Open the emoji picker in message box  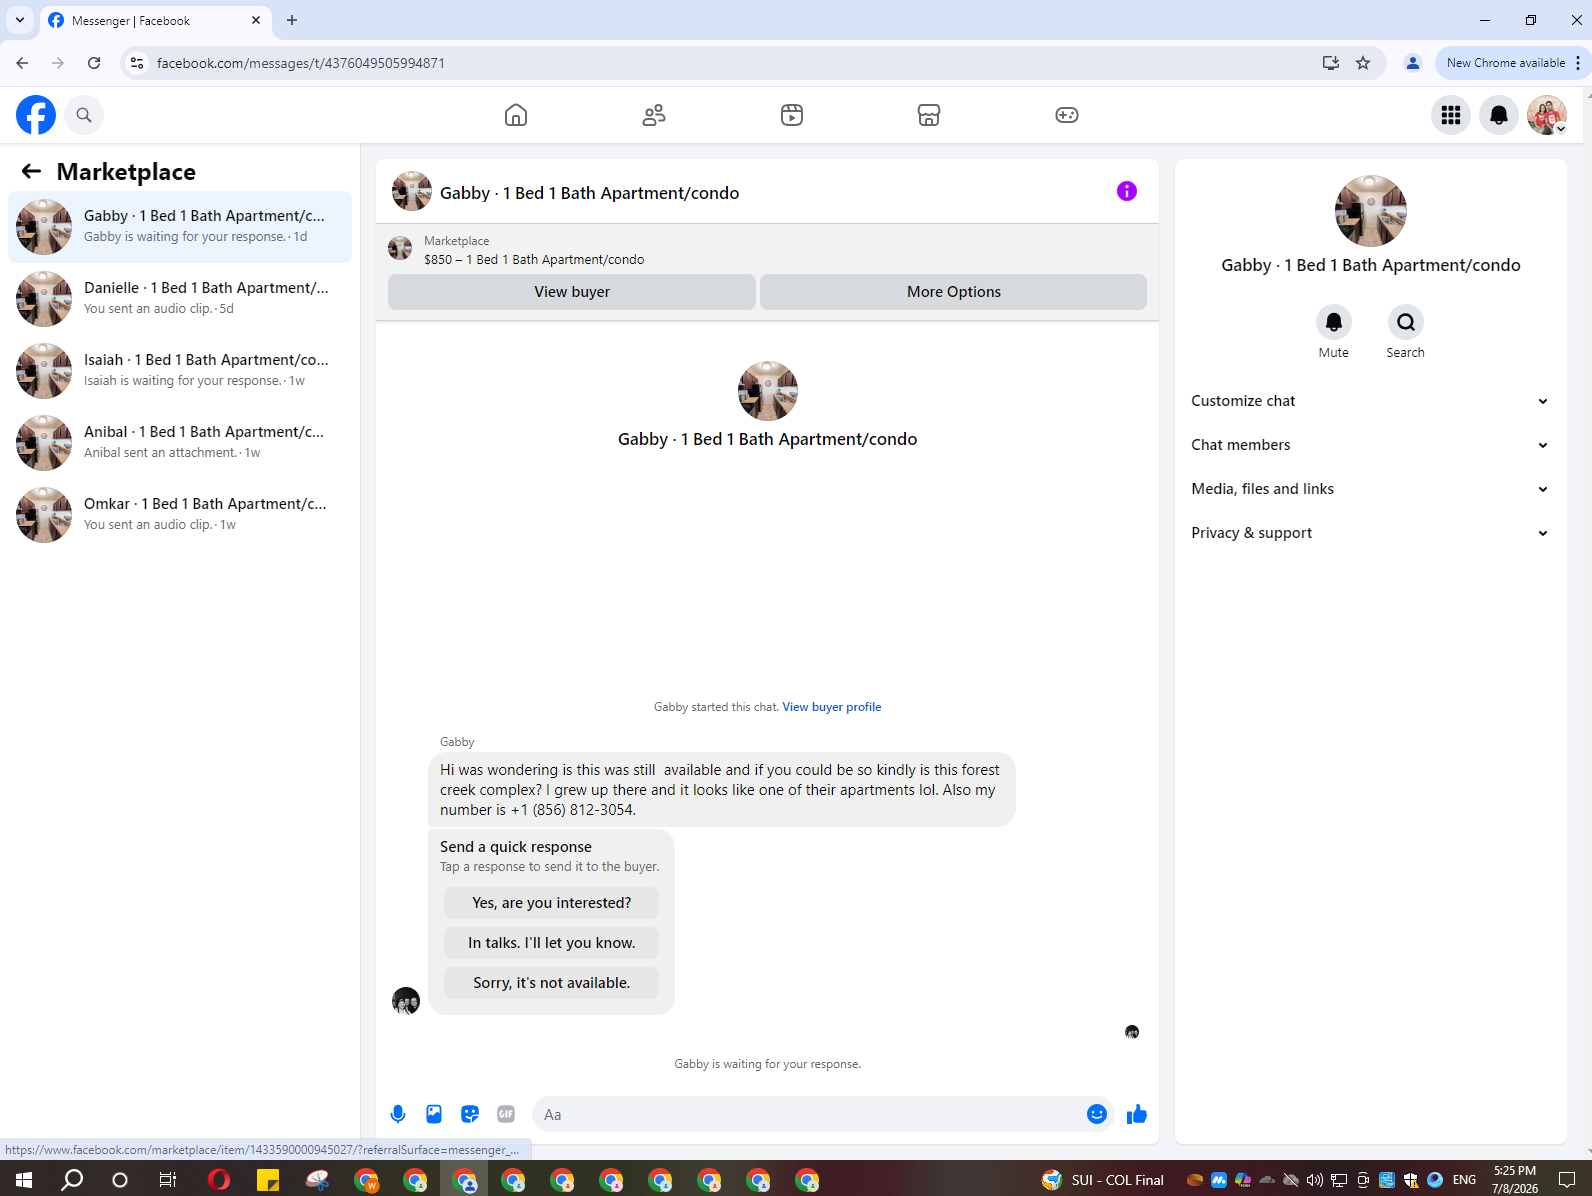pos(1097,1114)
